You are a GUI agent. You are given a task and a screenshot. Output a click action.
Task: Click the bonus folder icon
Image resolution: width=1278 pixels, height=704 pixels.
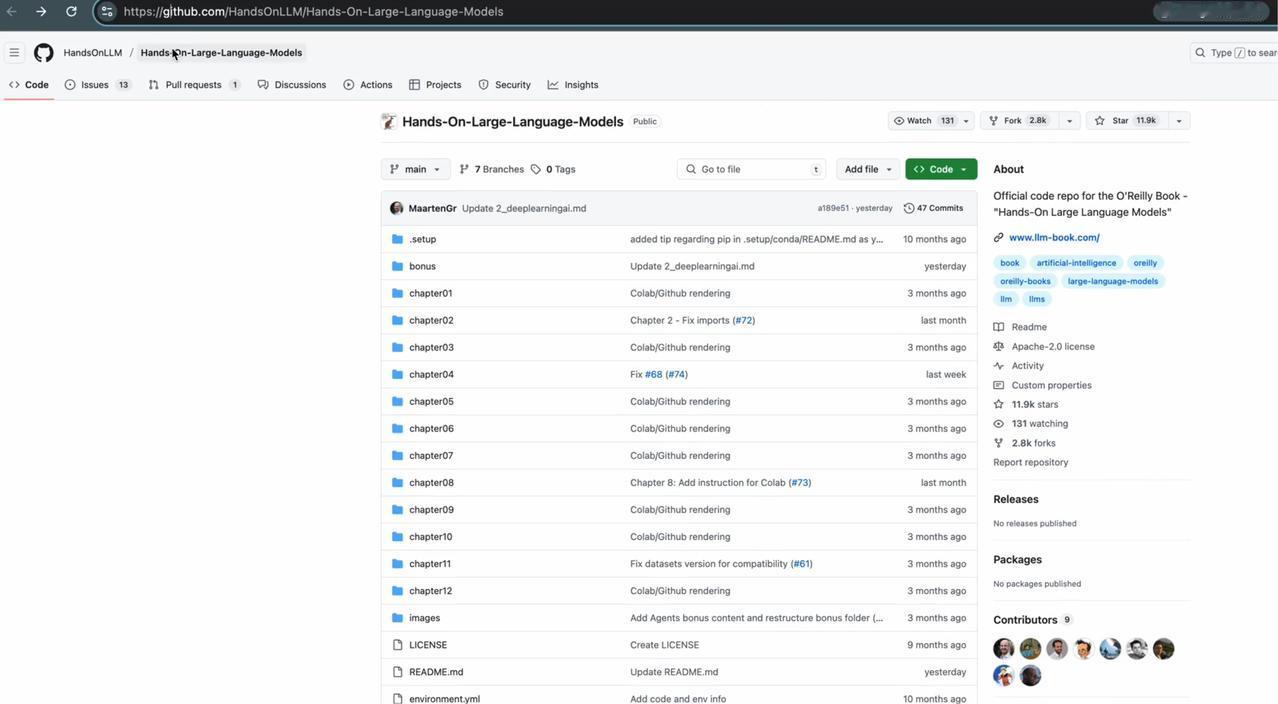click(397, 266)
